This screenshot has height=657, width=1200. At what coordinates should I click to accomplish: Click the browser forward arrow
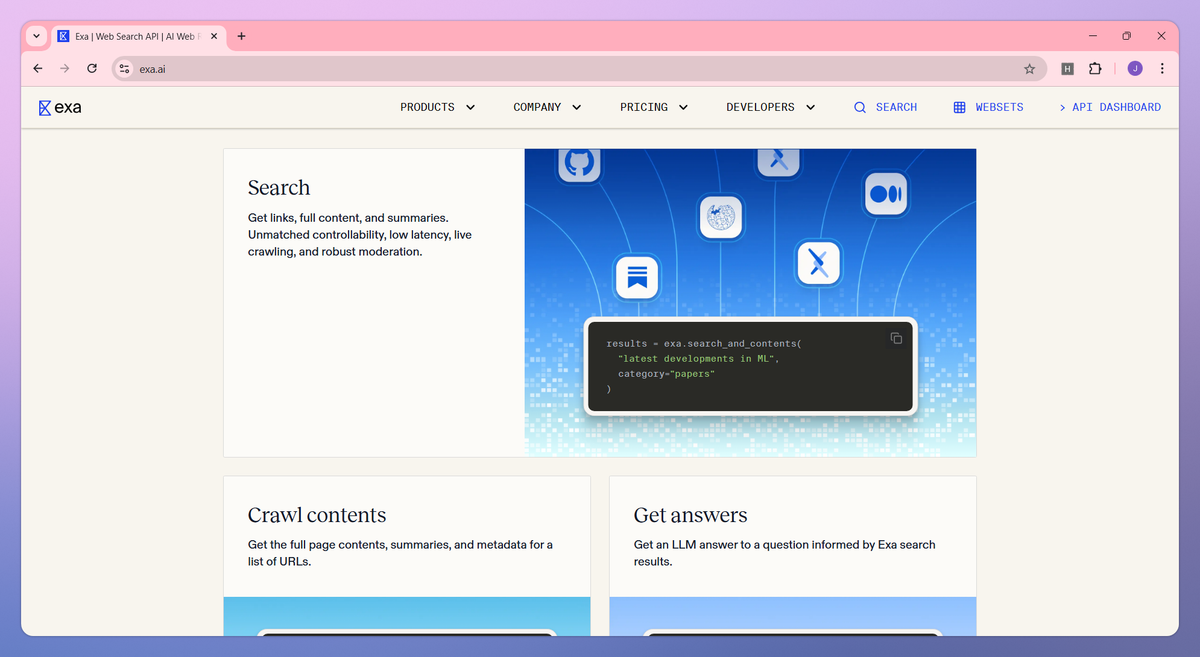pos(65,68)
